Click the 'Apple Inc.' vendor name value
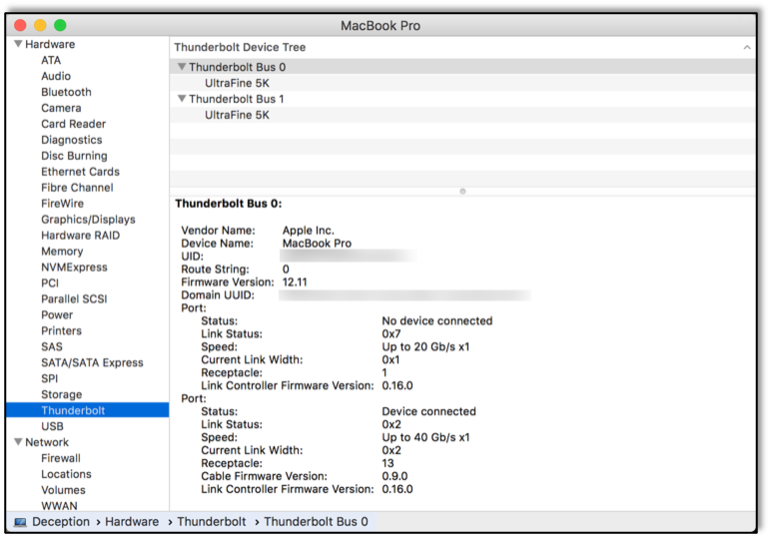The width and height of the screenshot is (770, 538). click(308, 231)
